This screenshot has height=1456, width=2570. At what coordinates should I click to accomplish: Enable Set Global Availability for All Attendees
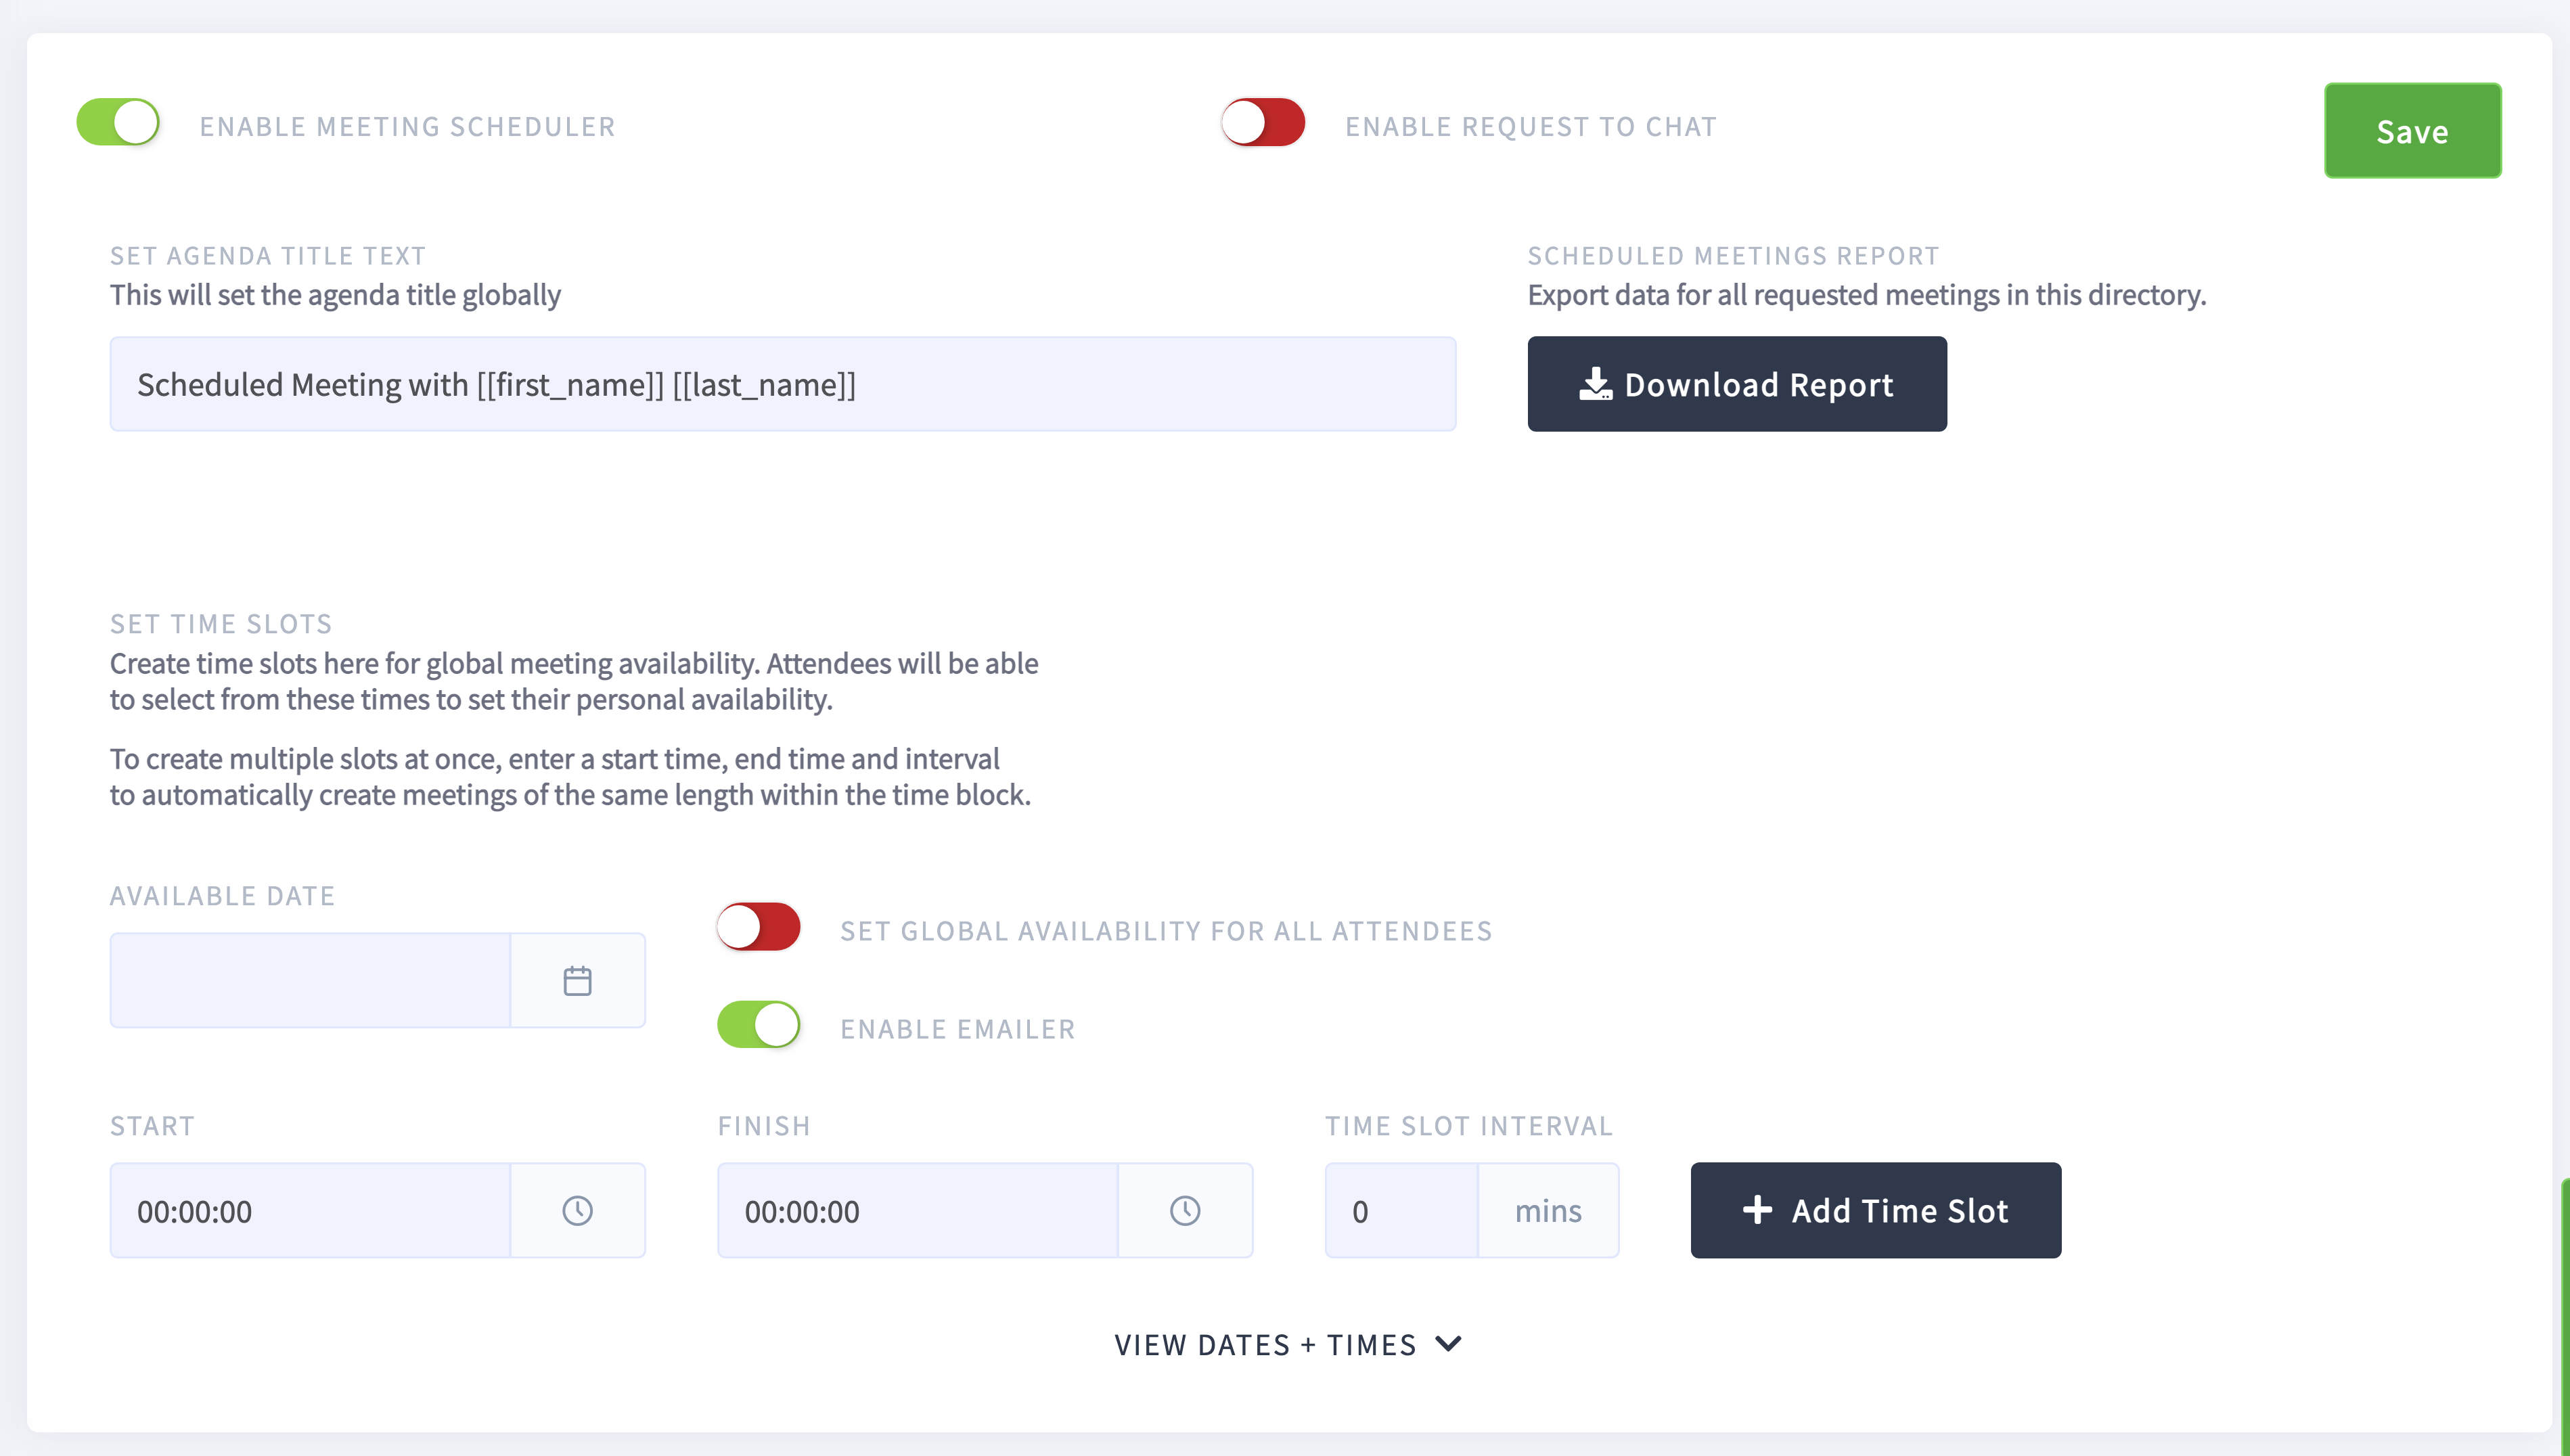click(x=759, y=927)
